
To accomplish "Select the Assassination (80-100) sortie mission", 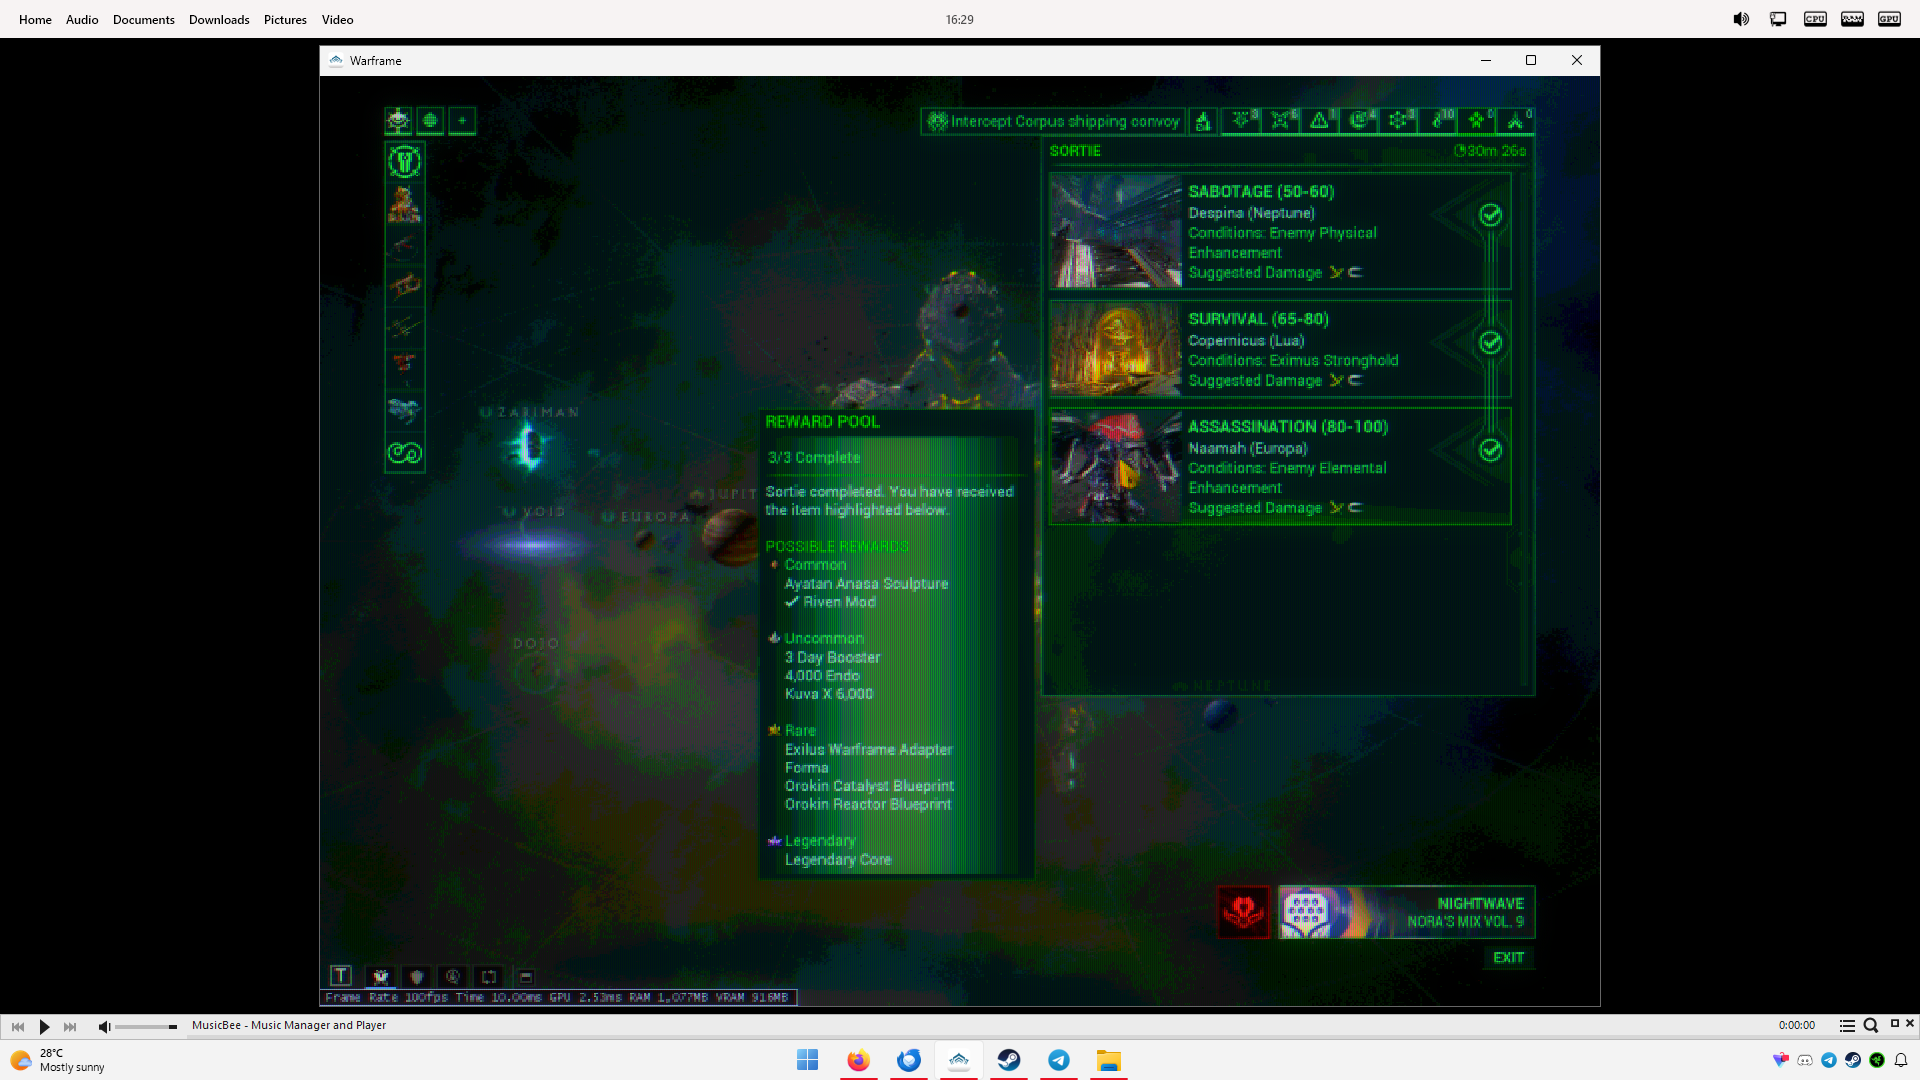I will pyautogui.click(x=1280, y=466).
